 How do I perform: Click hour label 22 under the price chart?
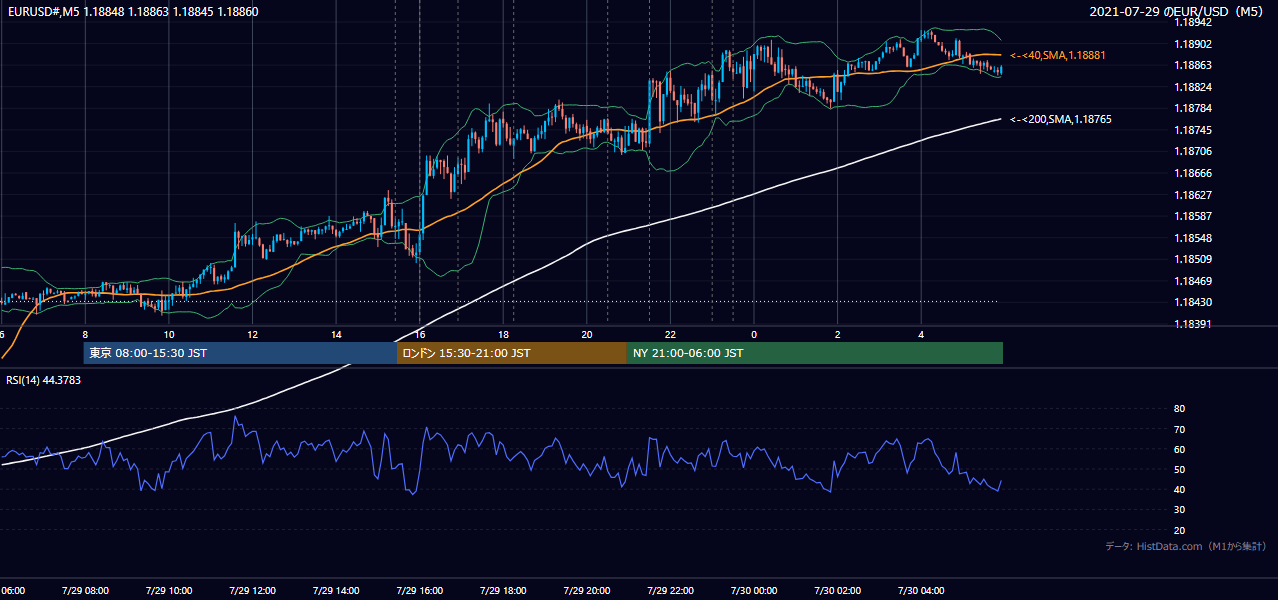tap(670, 334)
